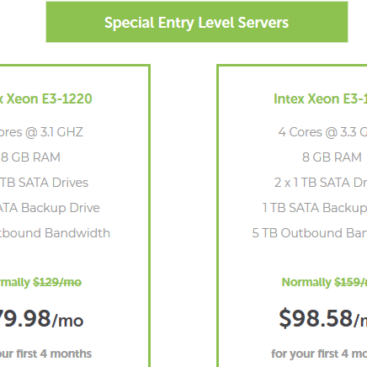Click the struck-through $129/mo price
The width and height of the screenshot is (367, 367).
pyautogui.click(x=57, y=282)
